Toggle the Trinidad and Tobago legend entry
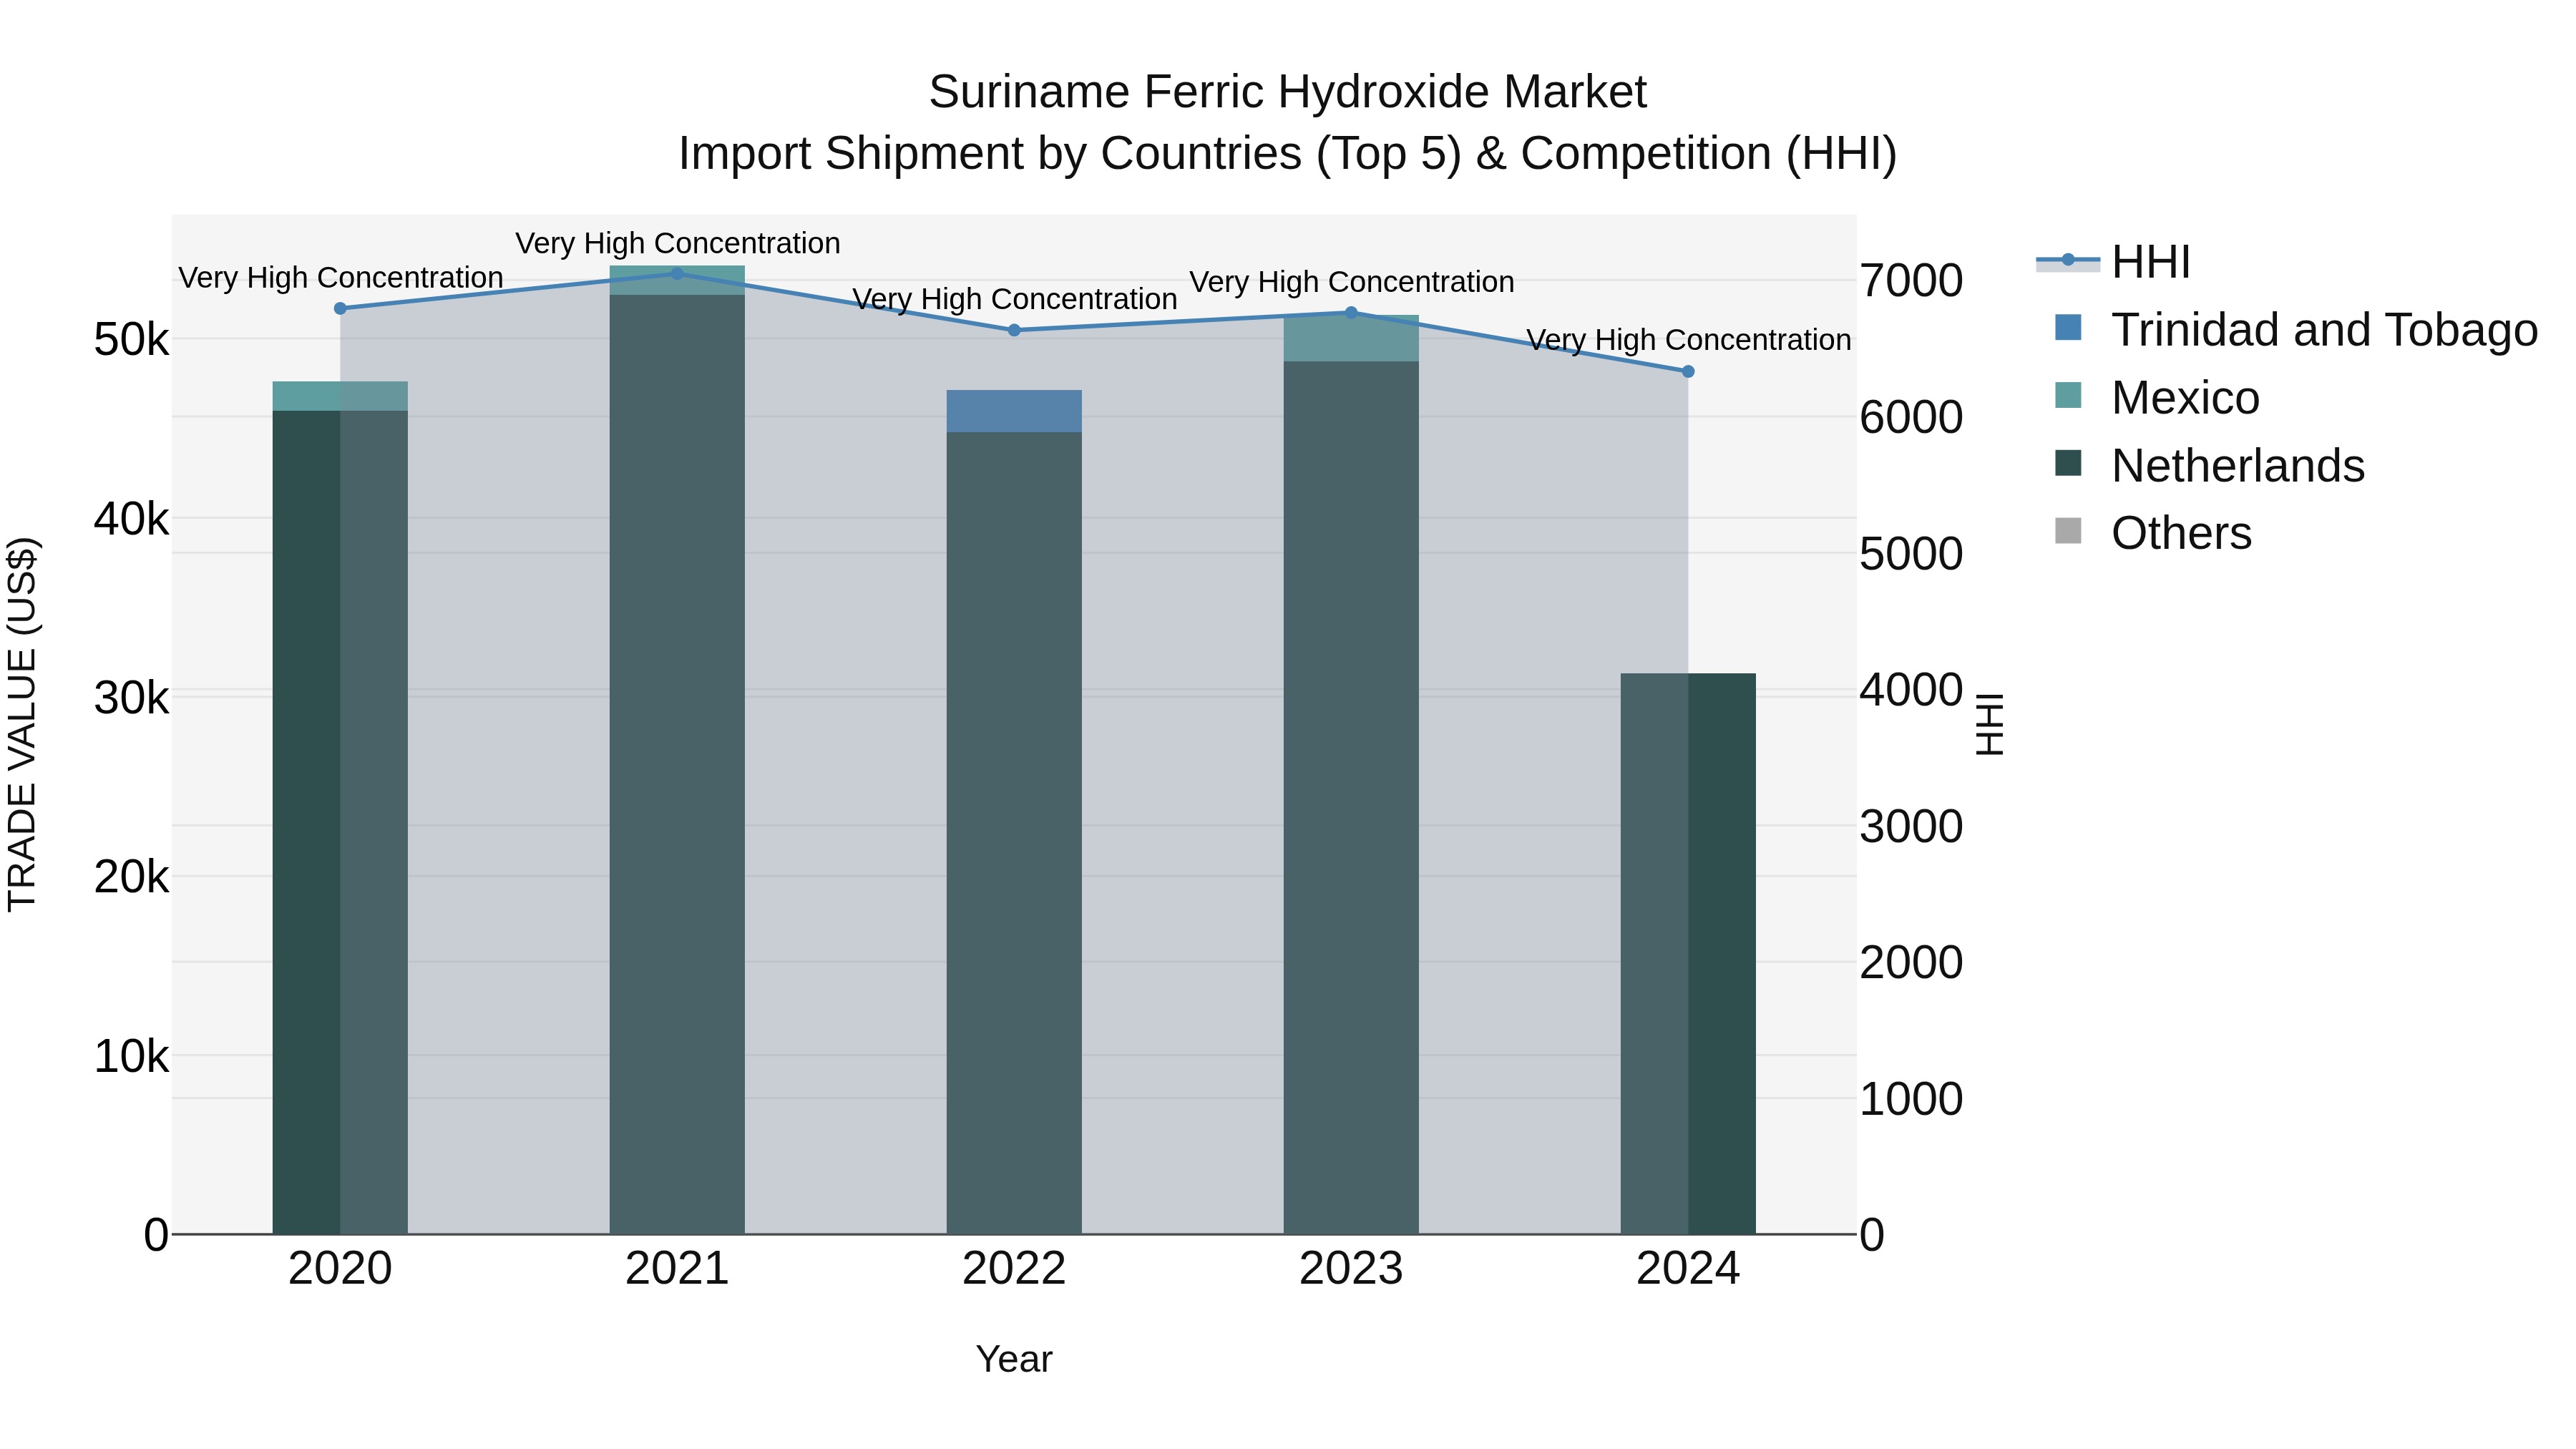Viewport: 2576px width, 1449px height. (x=2296, y=330)
